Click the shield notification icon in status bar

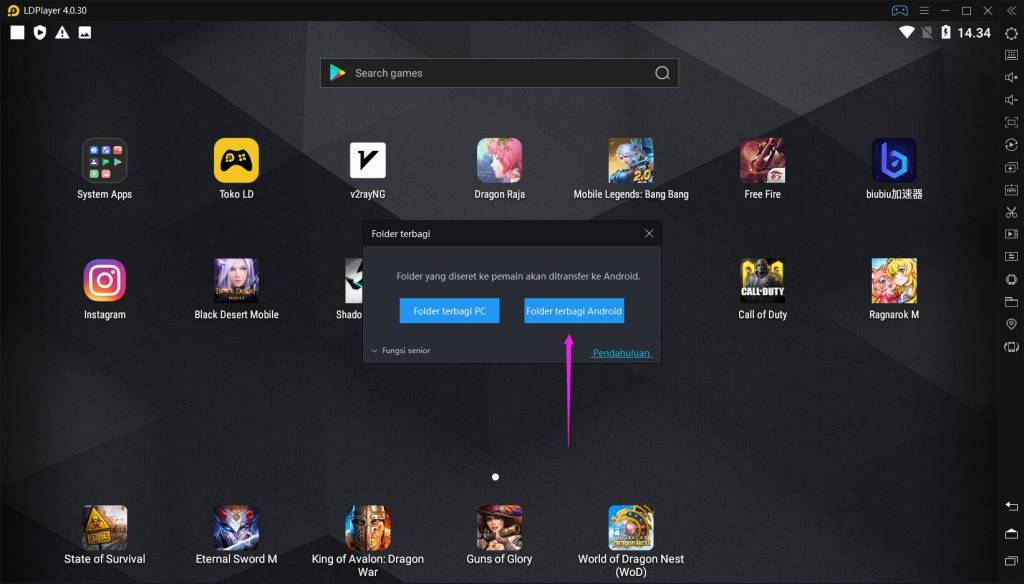pos(40,33)
